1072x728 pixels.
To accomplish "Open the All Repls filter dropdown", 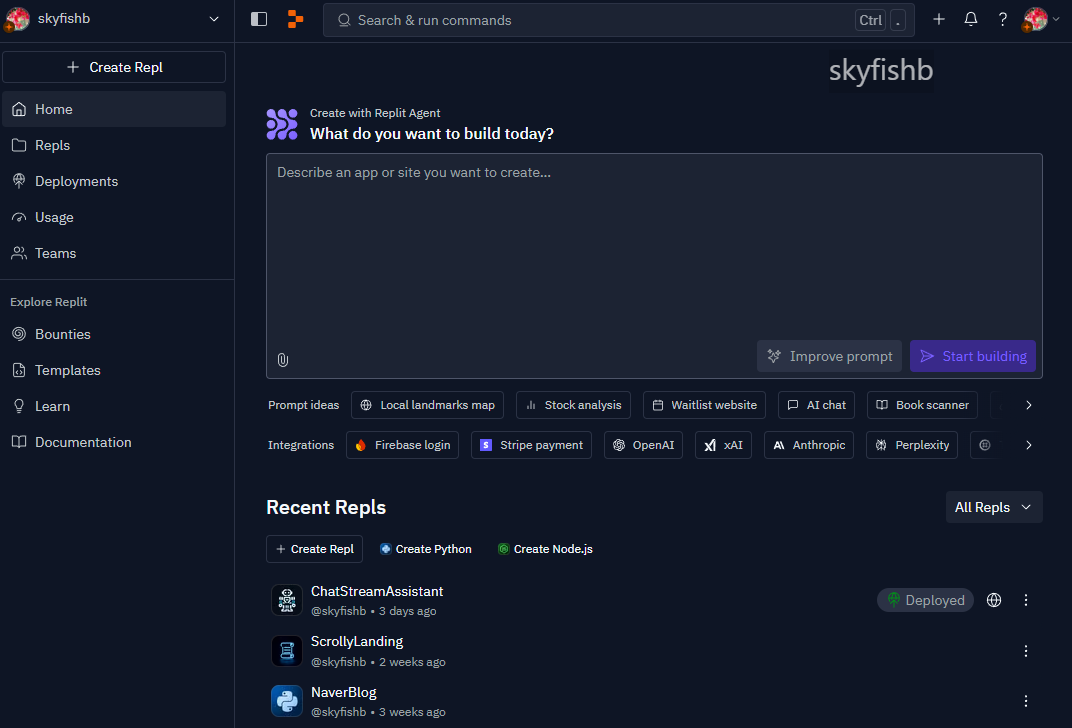I will pos(994,507).
